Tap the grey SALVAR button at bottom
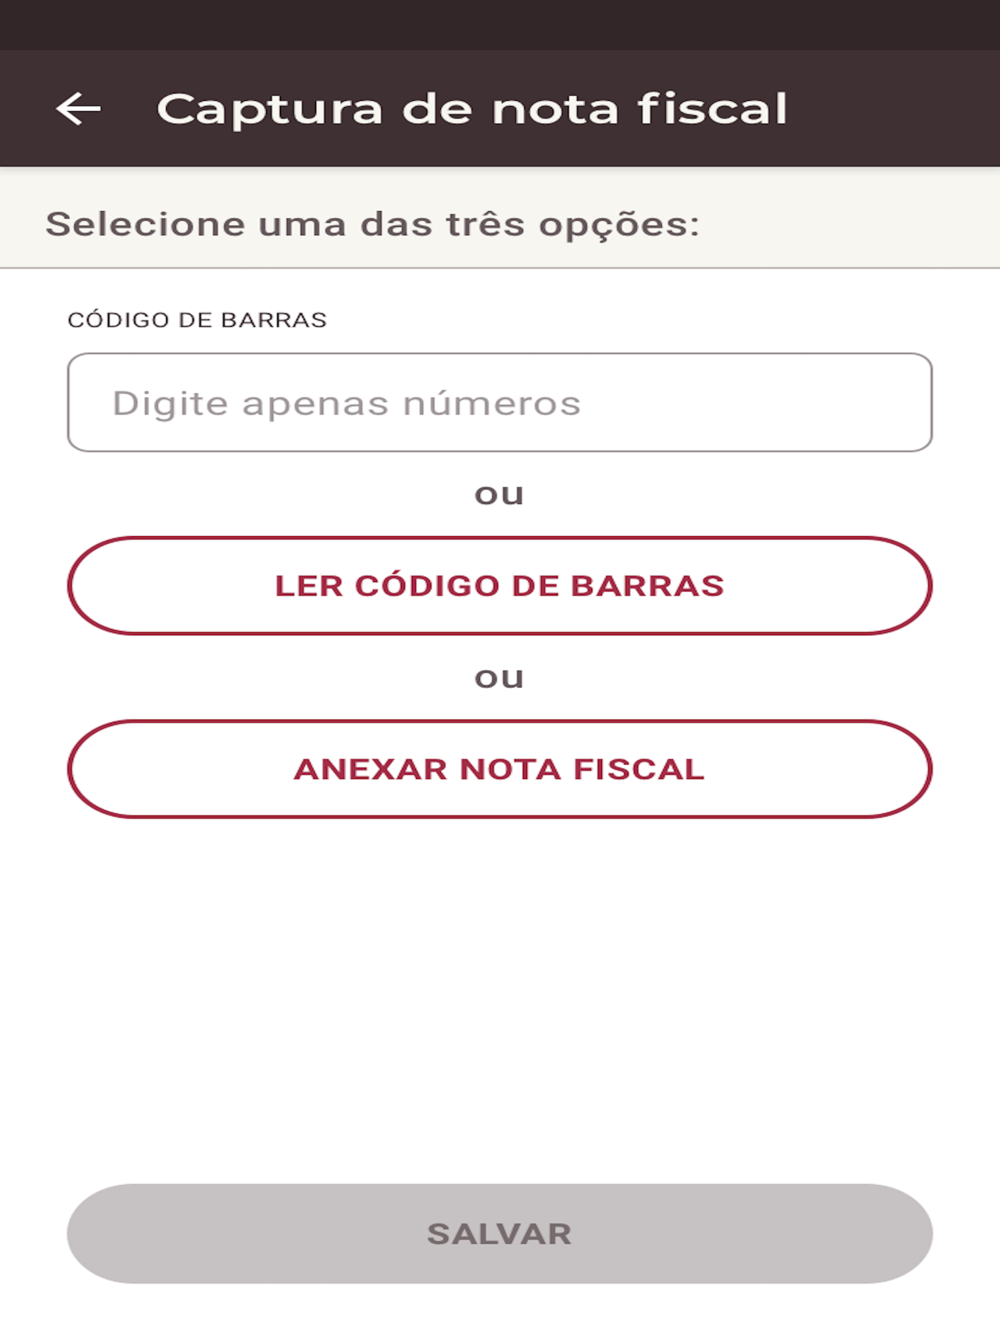 click(500, 1233)
